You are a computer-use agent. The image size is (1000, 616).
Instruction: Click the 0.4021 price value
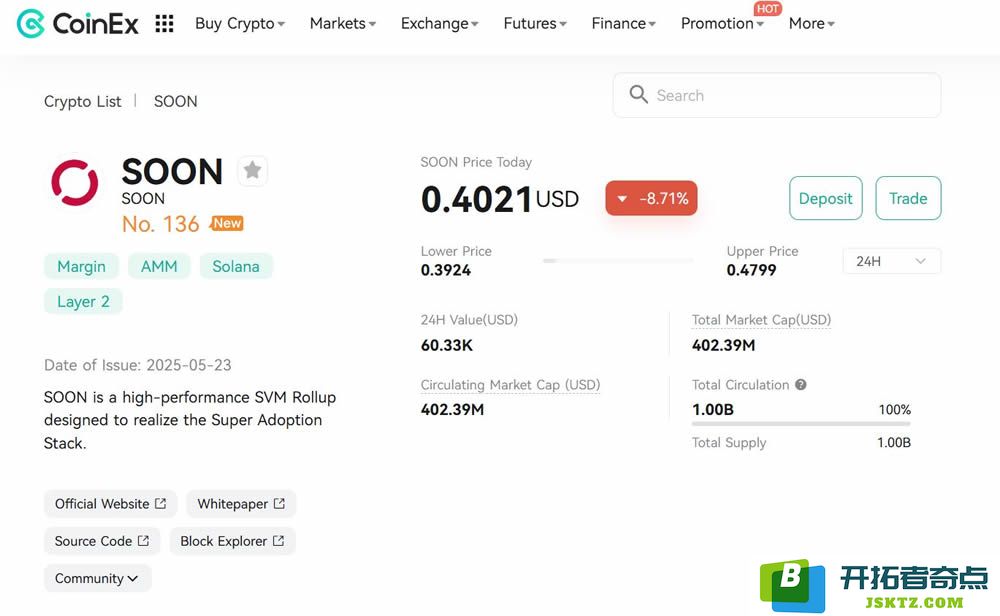476,199
